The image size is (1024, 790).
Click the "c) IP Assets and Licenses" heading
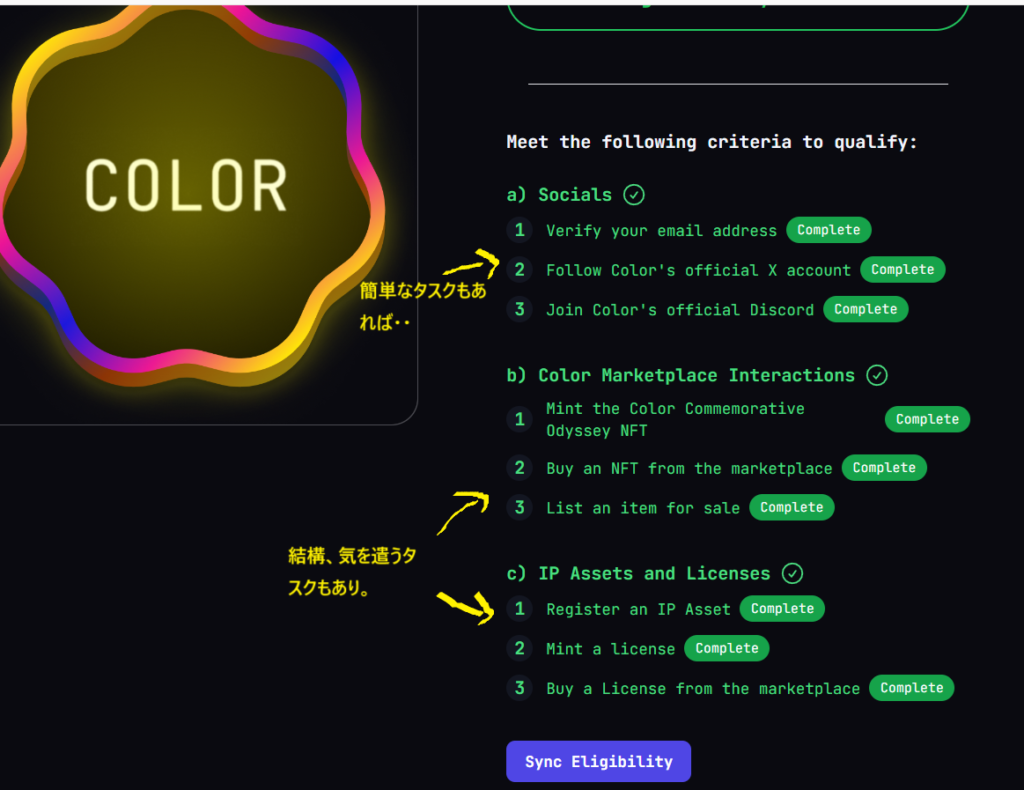(x=639, y=574)
